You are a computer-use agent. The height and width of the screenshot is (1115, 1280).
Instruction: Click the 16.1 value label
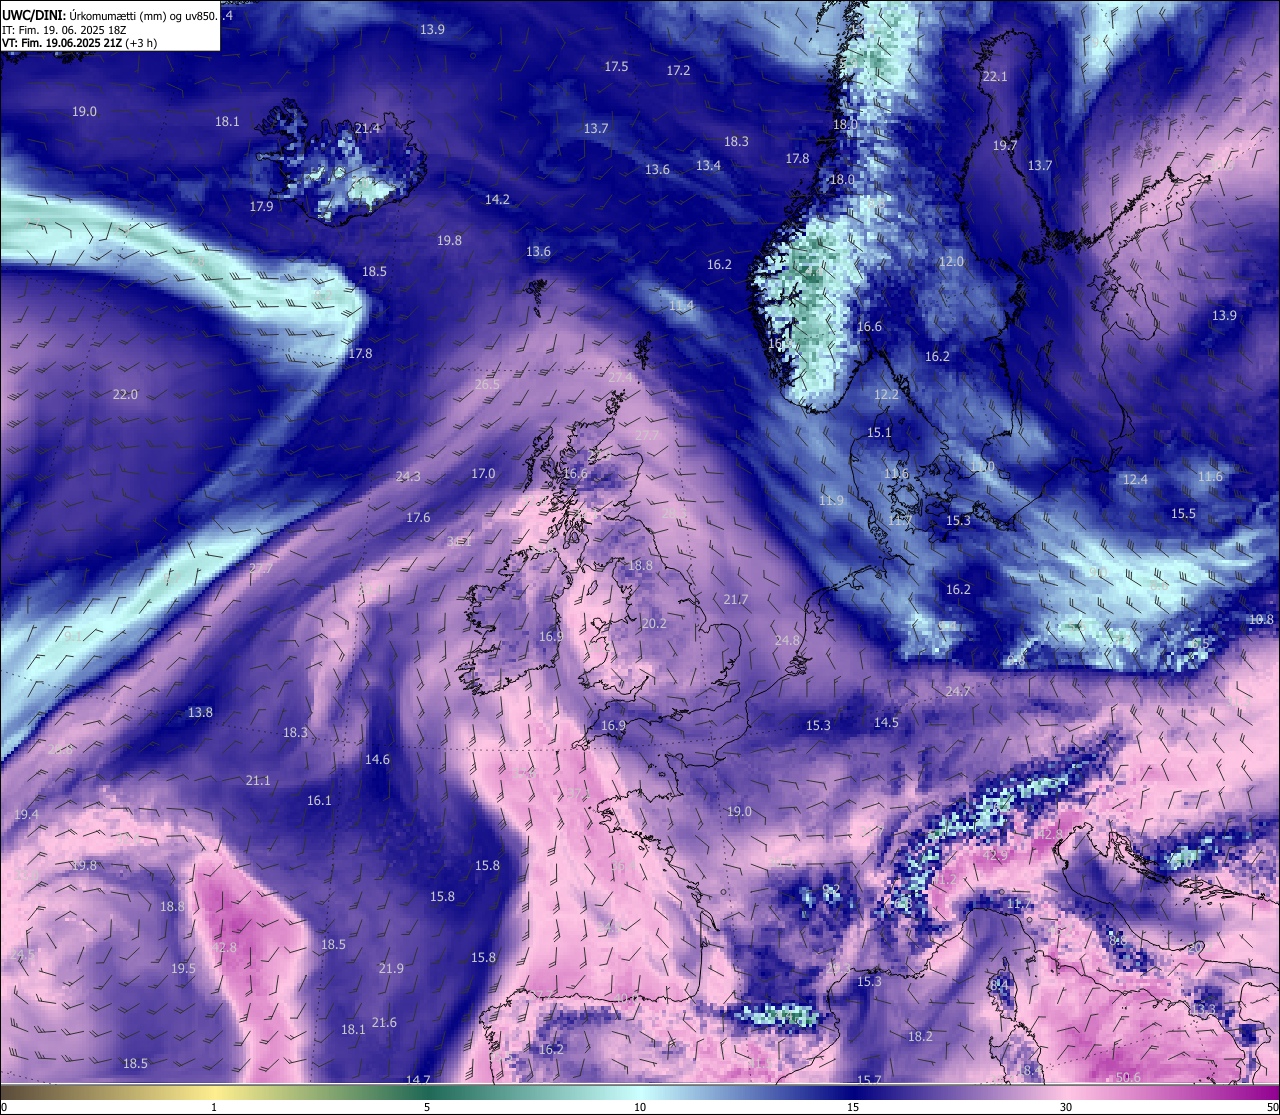(319, 800)
